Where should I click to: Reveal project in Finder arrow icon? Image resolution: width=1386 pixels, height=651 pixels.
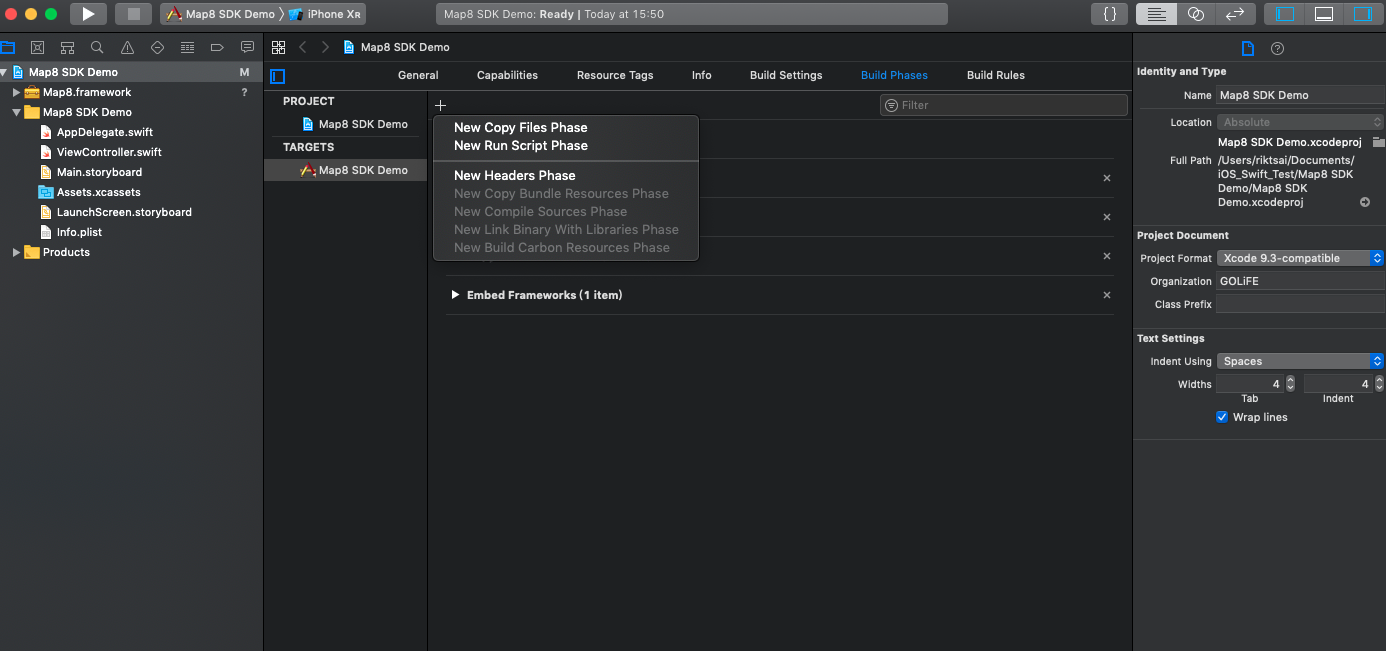point(1365,202)
